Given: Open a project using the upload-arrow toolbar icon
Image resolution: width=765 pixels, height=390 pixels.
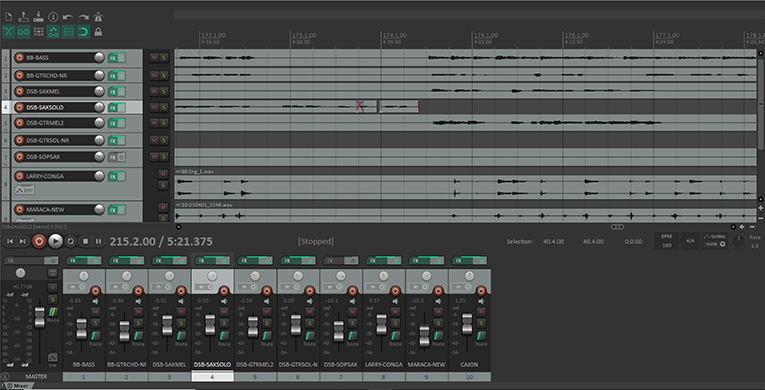Looking at the screenshot, I should coord(23,17).
